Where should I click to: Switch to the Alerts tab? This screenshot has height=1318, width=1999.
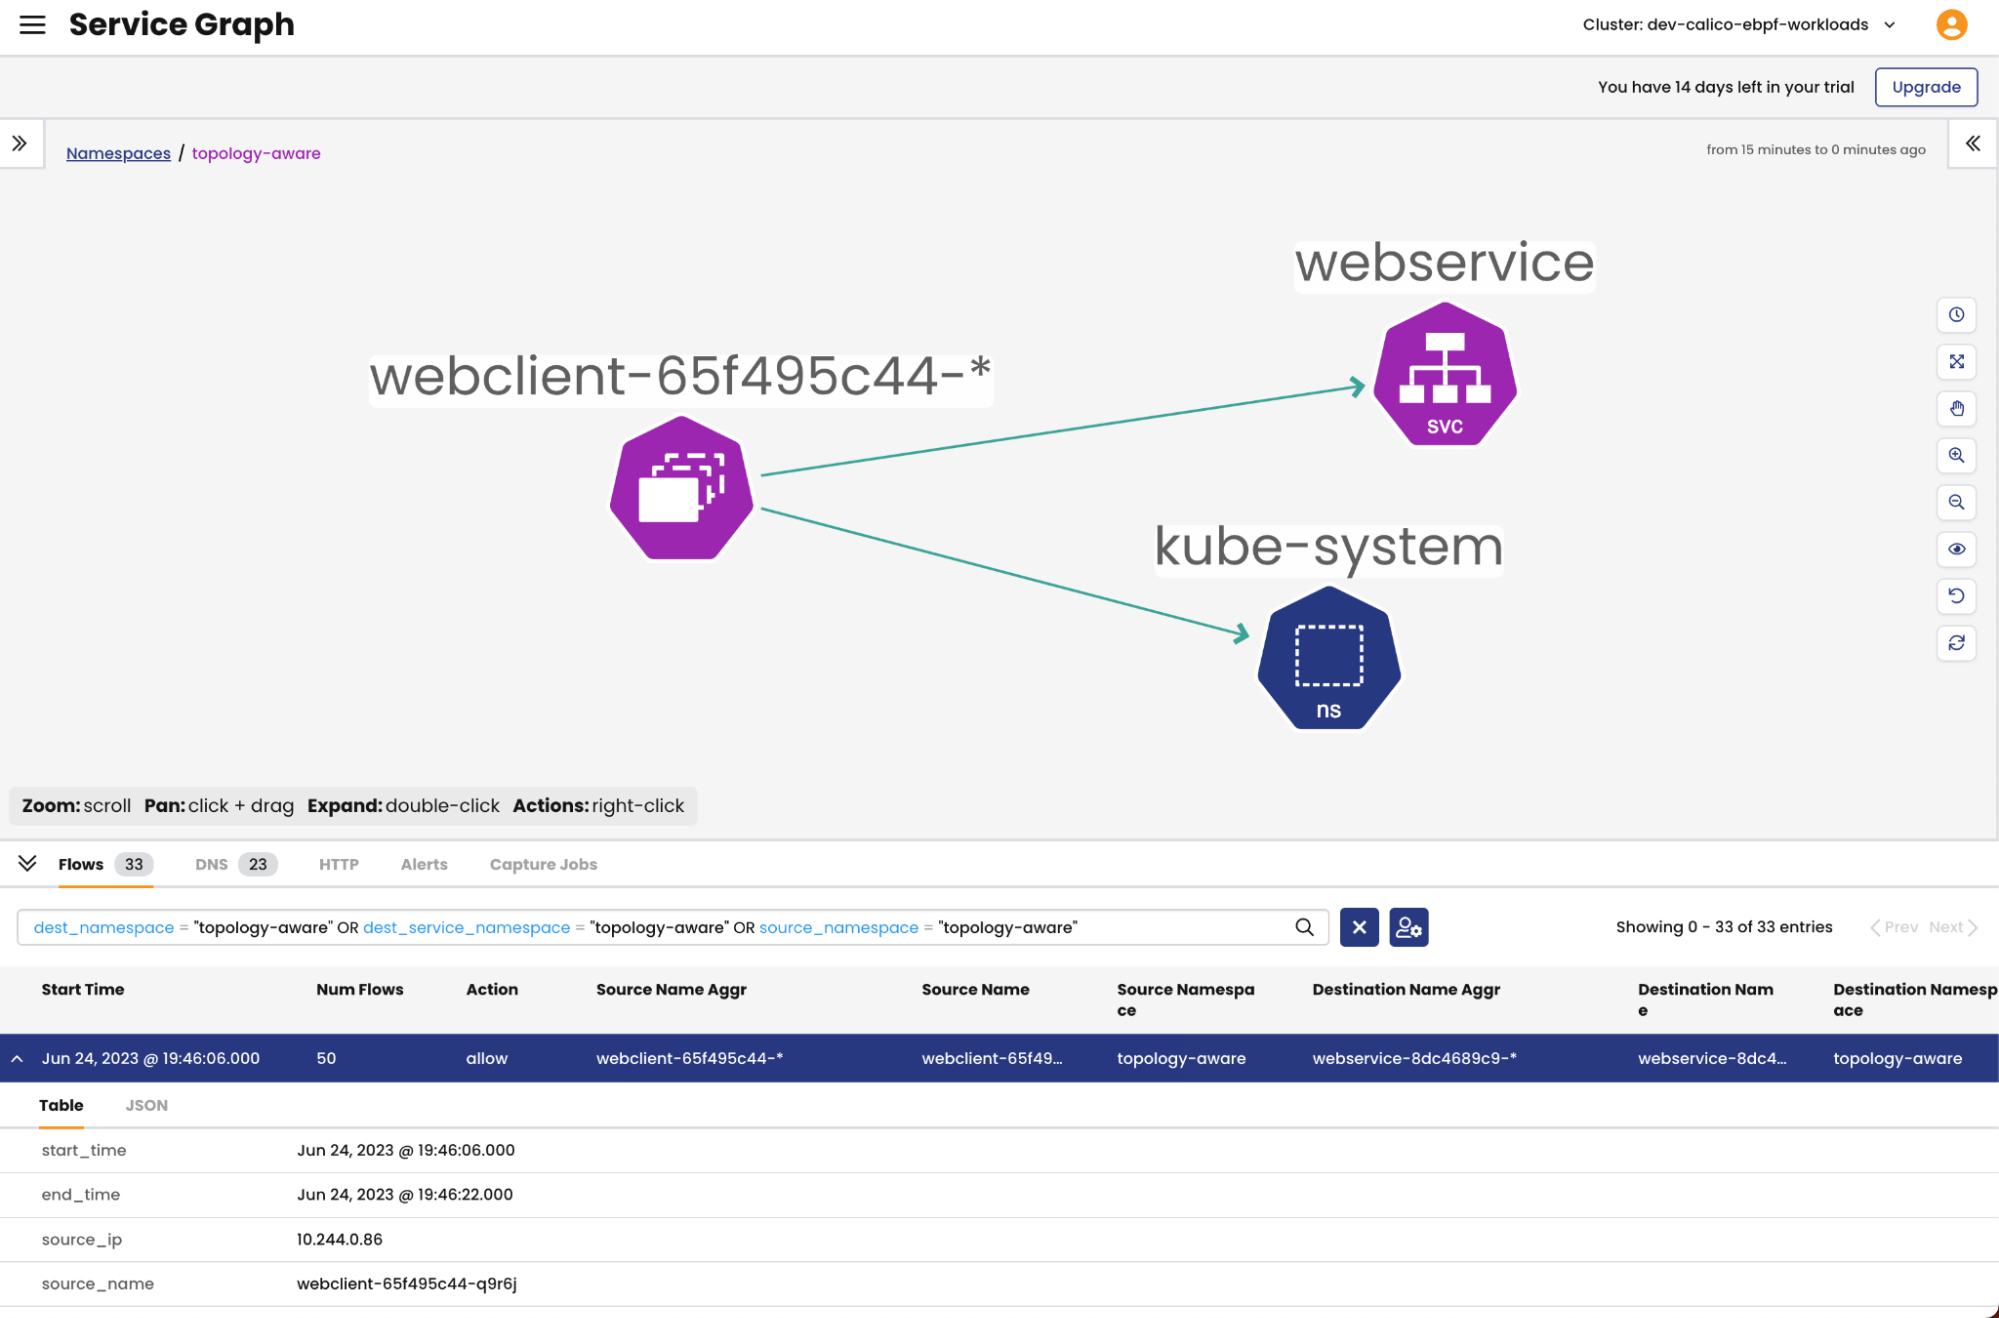coord(424,864)
